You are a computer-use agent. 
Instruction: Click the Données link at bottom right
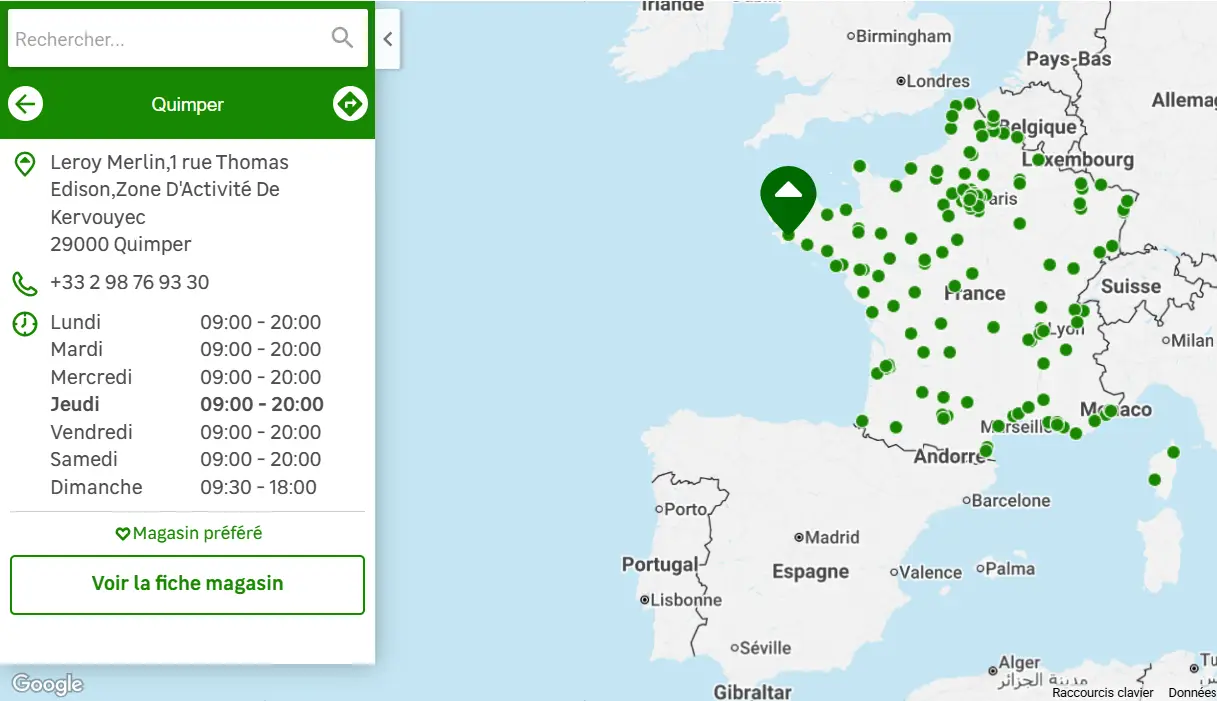coord(1190,692)
